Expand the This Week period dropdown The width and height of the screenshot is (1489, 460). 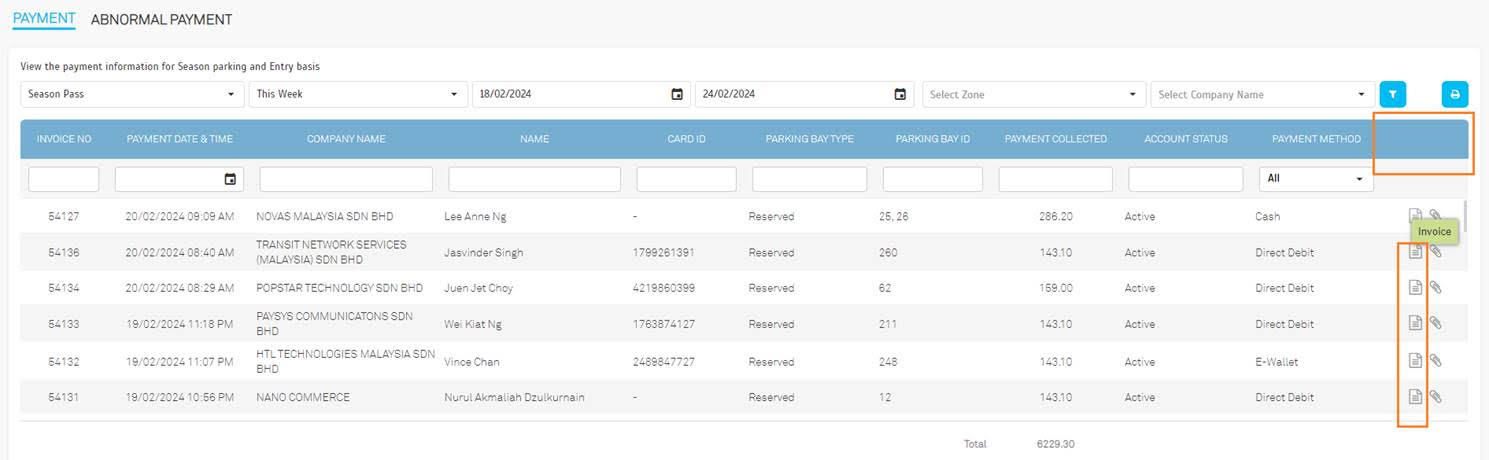click(357, 95)
